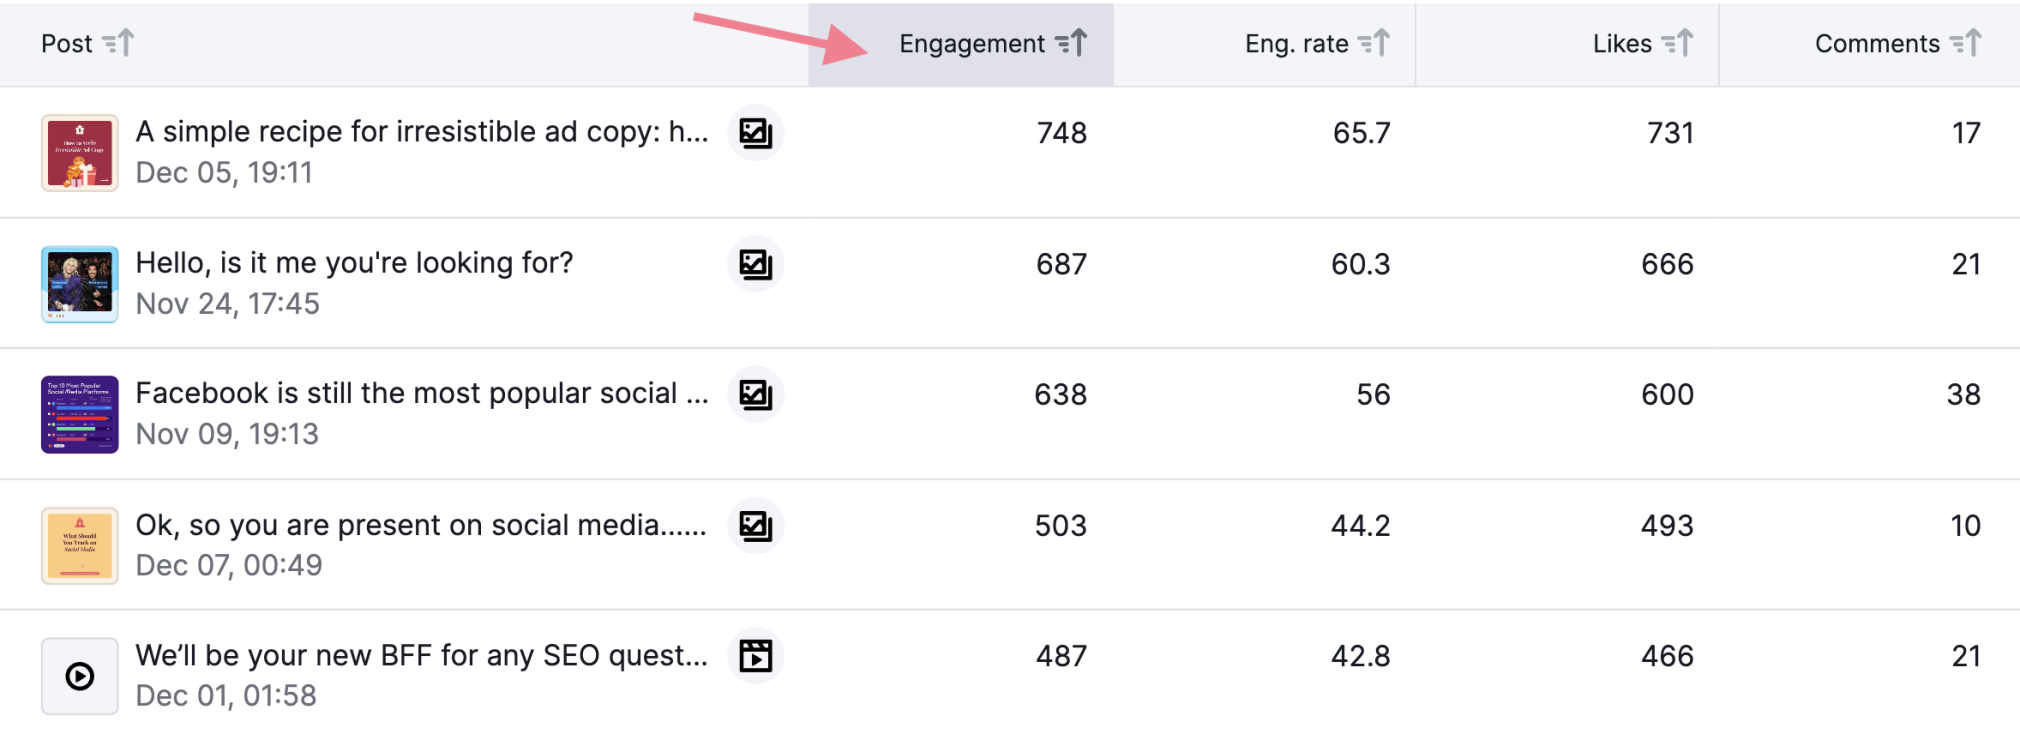Click the Likes sort arrow icon
The image size is (2020, 734).
1677,43
